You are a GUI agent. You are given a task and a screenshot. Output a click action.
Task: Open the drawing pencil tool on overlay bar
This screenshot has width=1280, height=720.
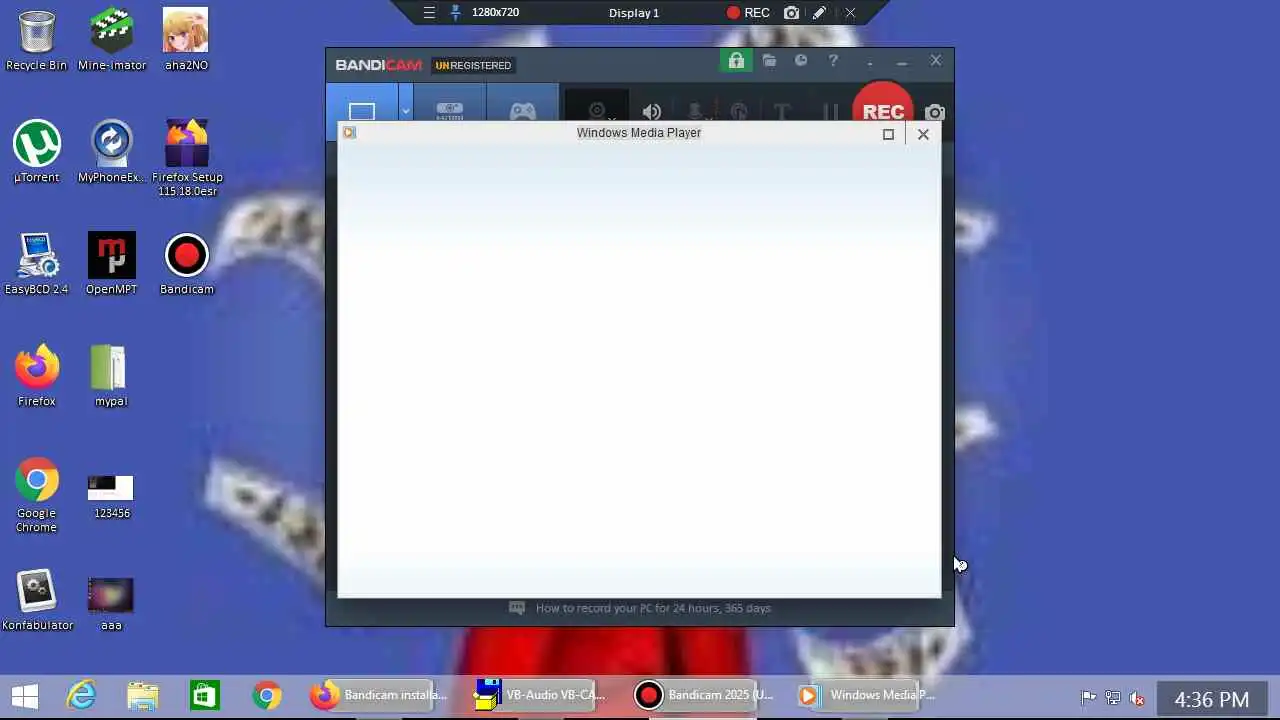click(820, 13)
